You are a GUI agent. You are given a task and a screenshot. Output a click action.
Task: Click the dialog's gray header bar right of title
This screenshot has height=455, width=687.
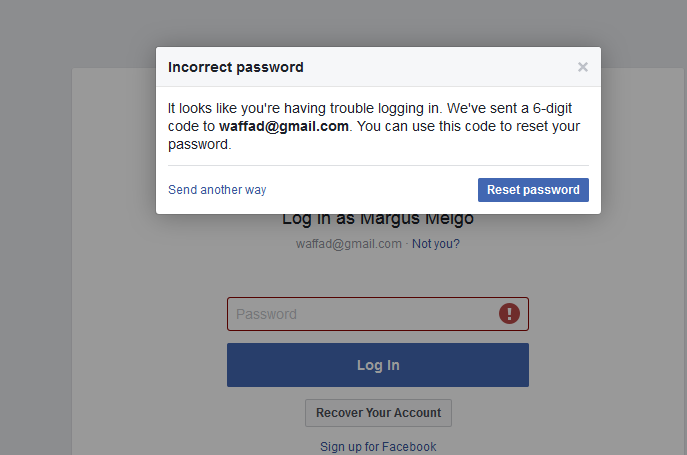(x=440, y=68)
